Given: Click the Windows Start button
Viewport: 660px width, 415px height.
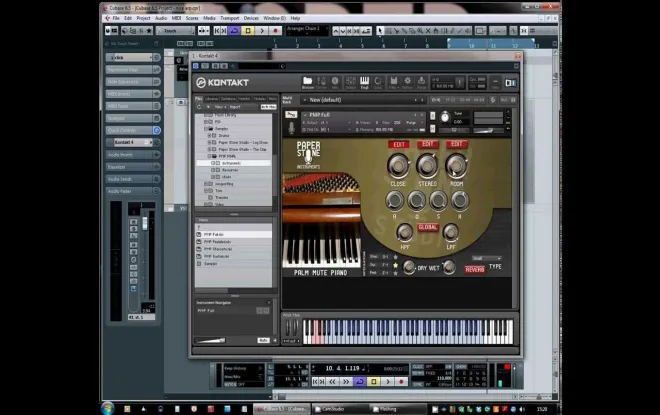Looking at the screenshot, I should click(x=108, y=408).
